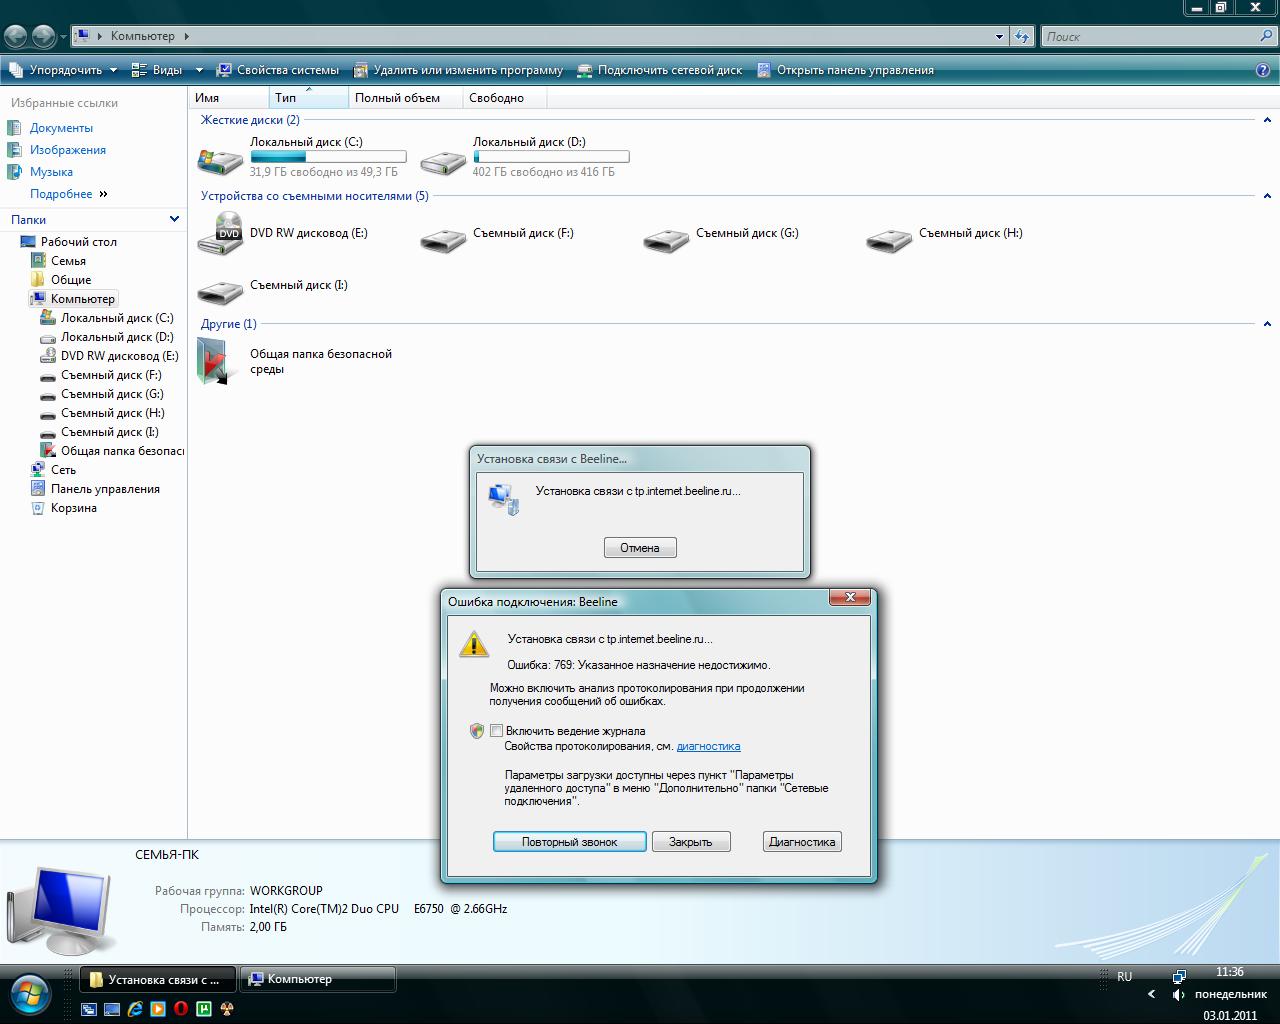Open 'Документы' favorite link
The image size is (1280, 1024).
point(61,128)
